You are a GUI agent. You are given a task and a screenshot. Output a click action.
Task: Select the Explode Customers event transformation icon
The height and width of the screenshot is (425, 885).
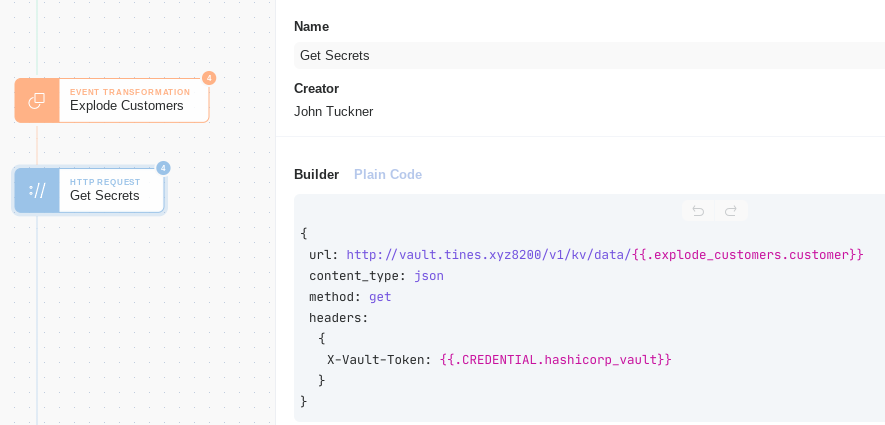point(37,100)
